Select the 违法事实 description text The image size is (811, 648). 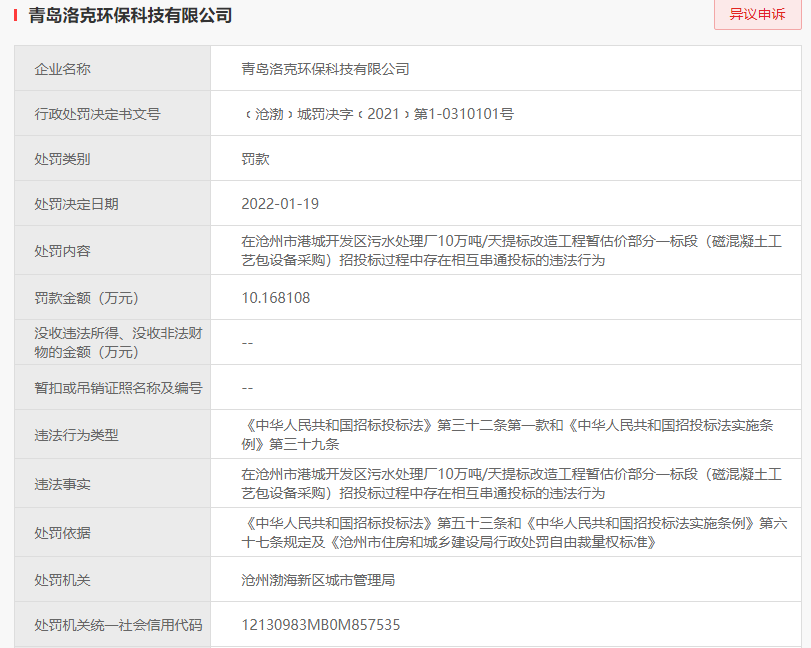(512, 484)
